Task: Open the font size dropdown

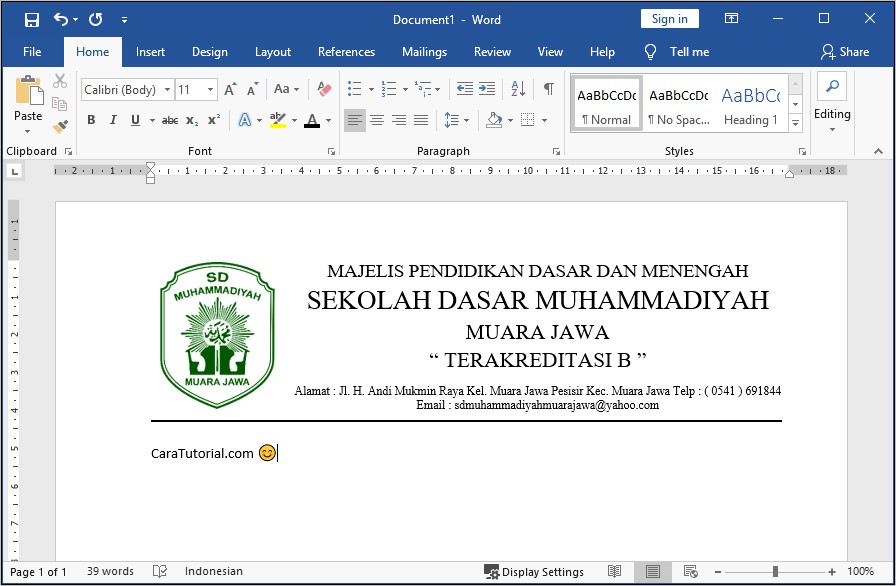Action: pos(197,89)
